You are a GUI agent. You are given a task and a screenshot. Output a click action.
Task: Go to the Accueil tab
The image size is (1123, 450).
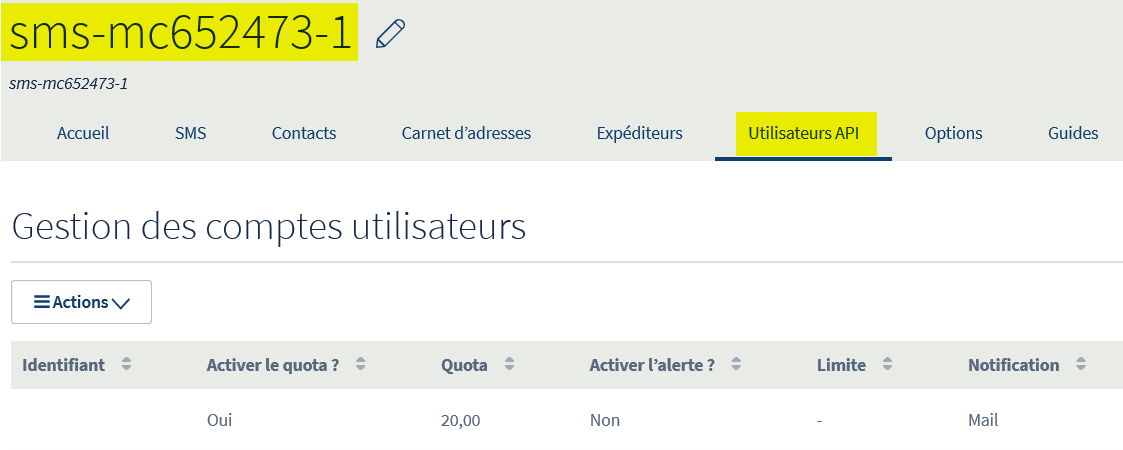[x=83, y=133]
